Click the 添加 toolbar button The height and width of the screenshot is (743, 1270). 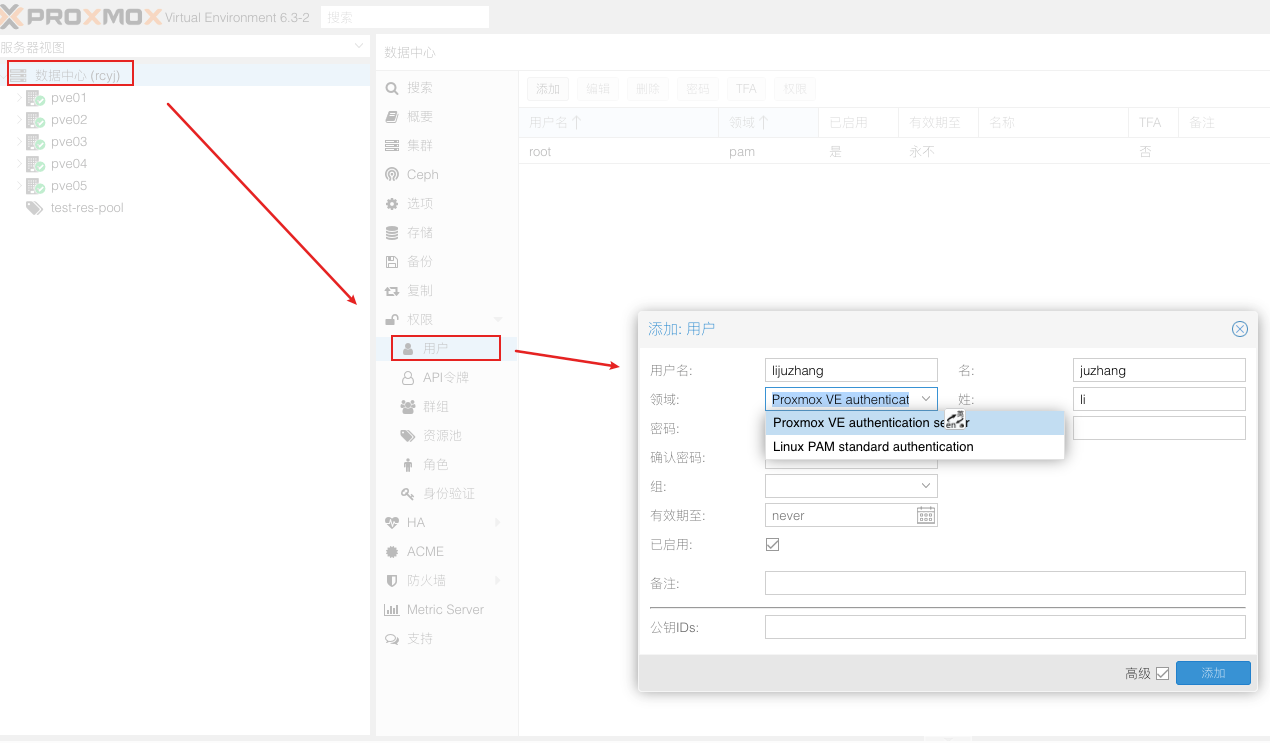point(548,89)
